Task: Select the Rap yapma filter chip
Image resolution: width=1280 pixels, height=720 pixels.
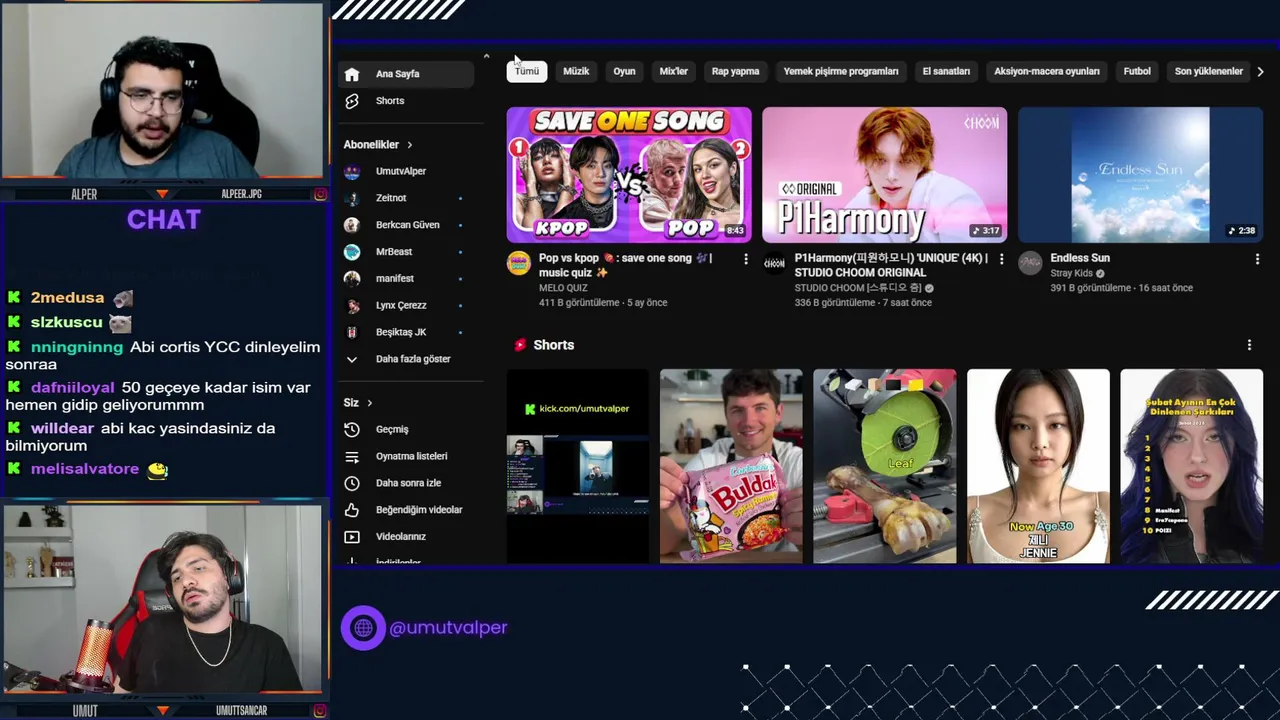Action: (735, 71)
